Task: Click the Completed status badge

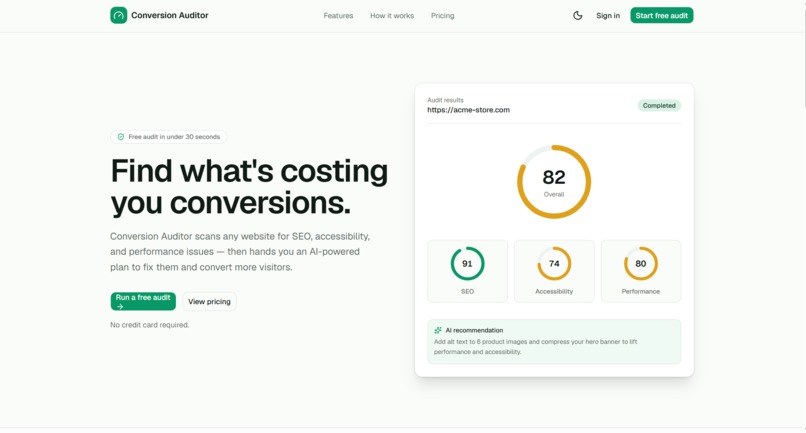Action: click(659, 105)
